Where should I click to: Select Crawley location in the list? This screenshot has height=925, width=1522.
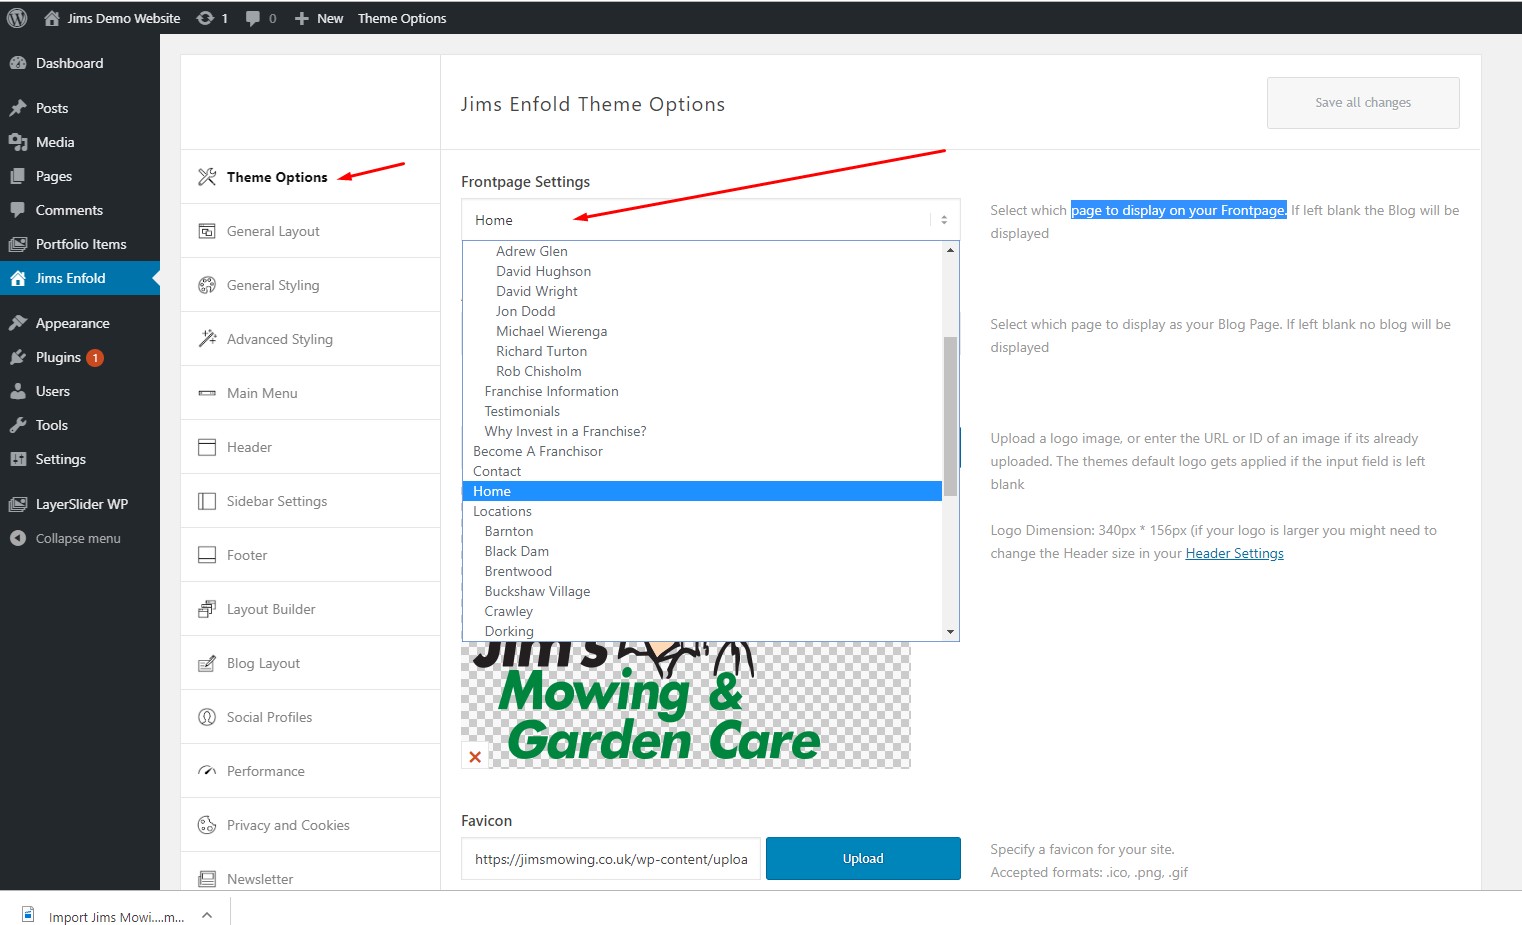point(702,611)
